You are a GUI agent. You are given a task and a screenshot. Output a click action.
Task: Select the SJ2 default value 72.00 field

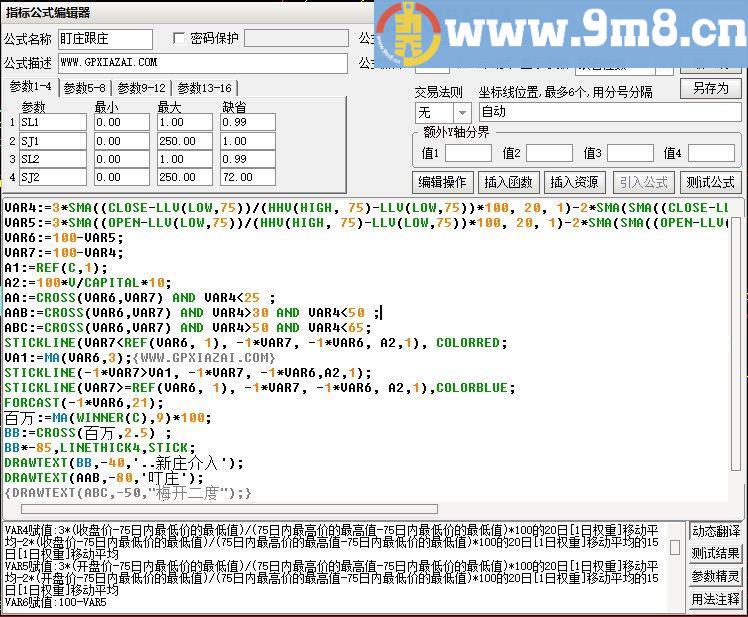point(247,177)
